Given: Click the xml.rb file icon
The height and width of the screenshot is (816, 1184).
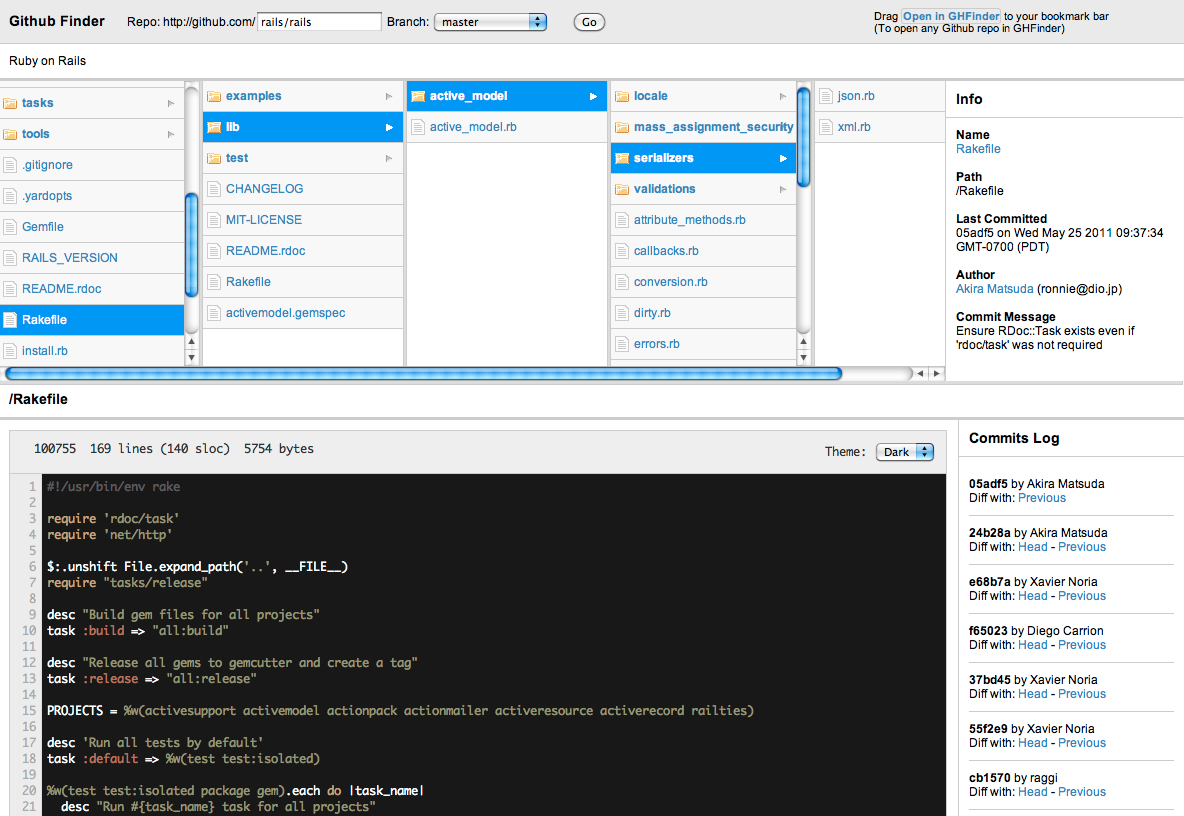Looking at the screenshot, I should (x=825, y=128).
